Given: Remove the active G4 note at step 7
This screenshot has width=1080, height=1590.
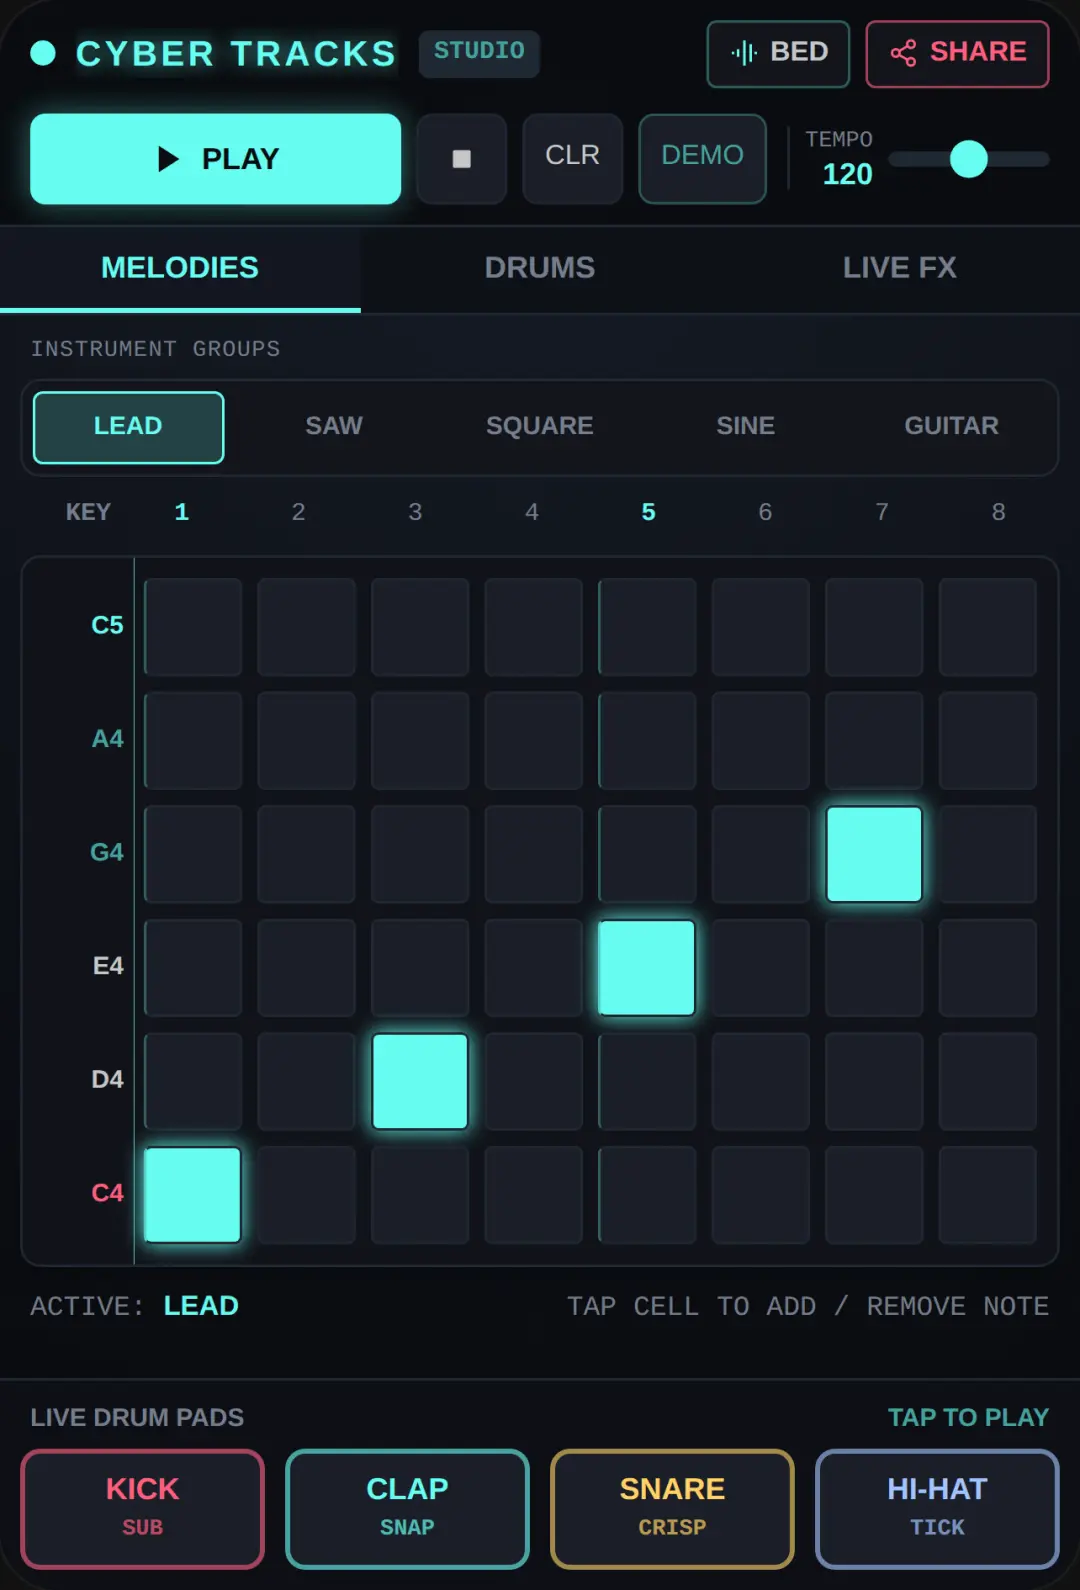Looking at the screenshot, I should pyautogui.click(x=874, y=854).
